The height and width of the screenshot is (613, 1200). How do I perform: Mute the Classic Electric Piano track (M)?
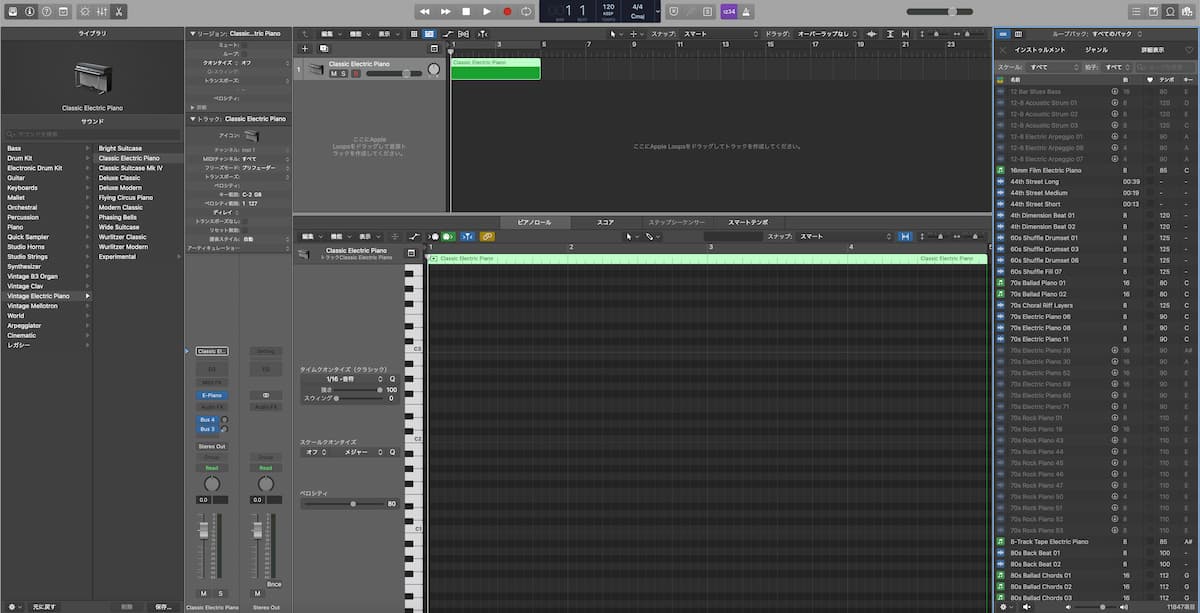(x=334, y=73)
